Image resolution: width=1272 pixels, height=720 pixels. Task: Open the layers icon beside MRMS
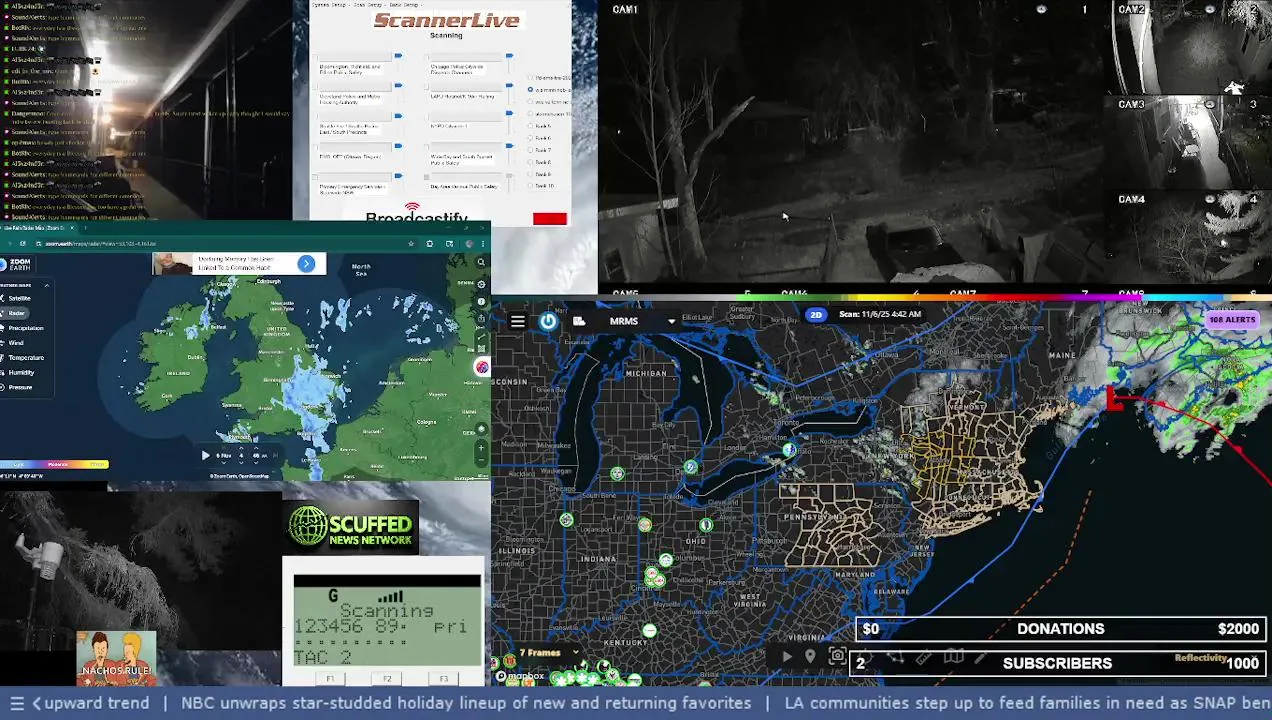[579, 321]
